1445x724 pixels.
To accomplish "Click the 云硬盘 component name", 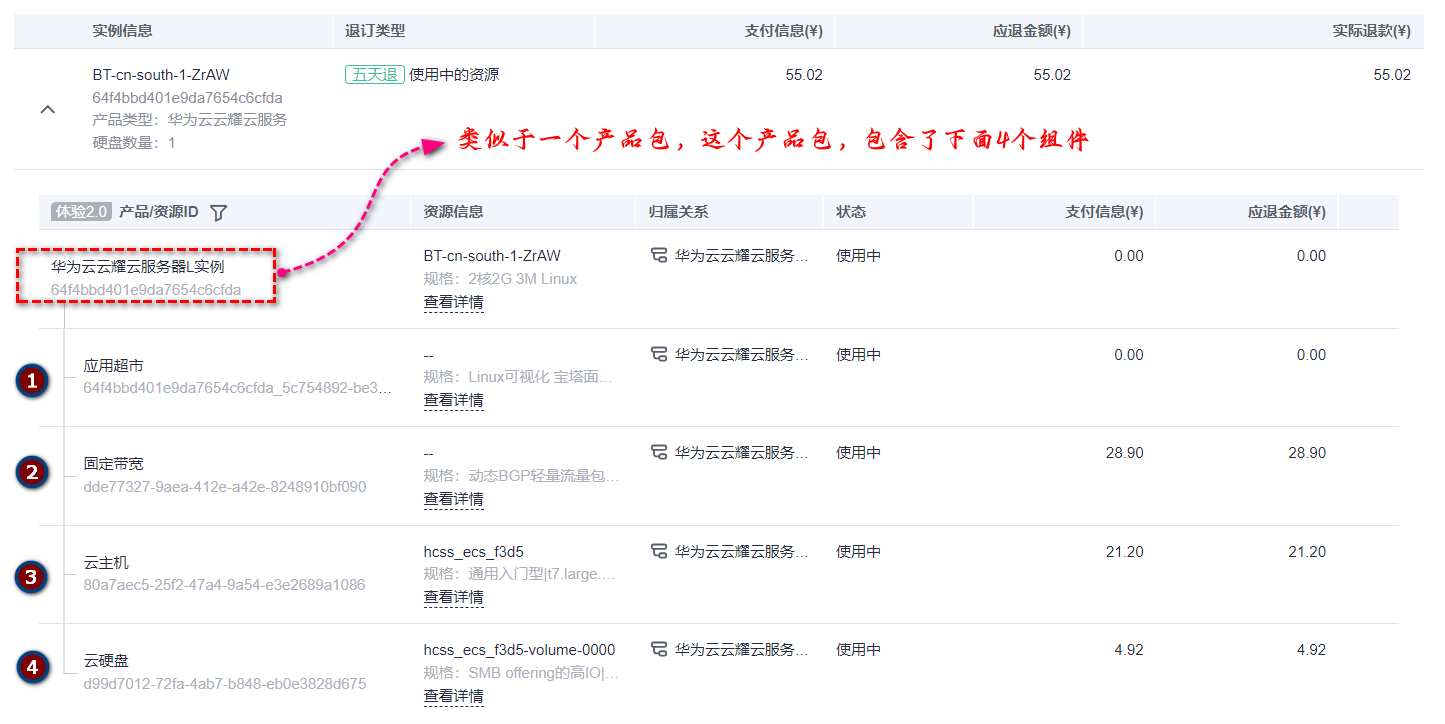I will coord(106,661).
